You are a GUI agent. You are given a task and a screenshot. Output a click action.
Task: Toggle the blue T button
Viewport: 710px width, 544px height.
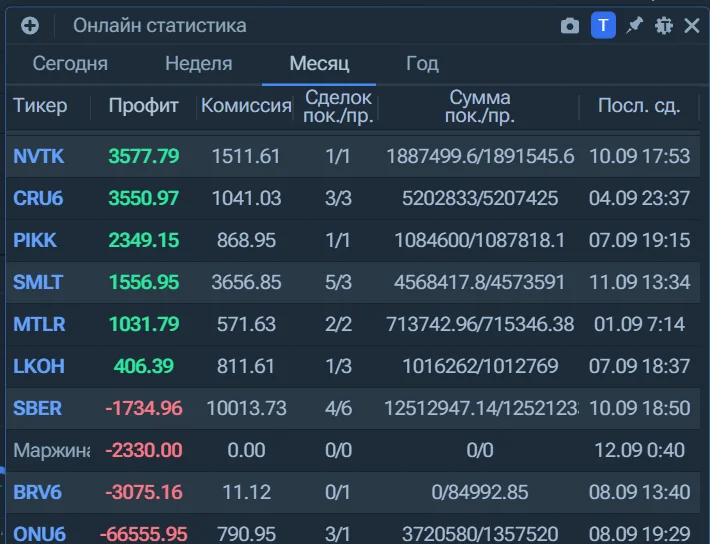603,25
